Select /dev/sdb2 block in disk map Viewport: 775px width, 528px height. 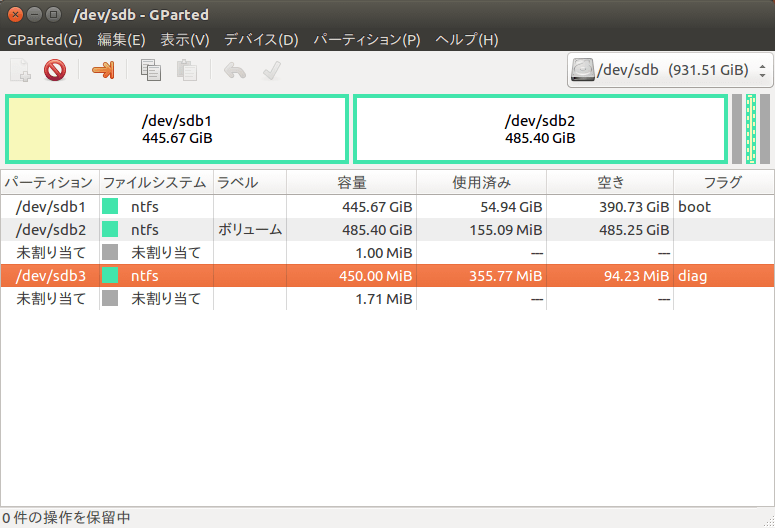[540, 129]
